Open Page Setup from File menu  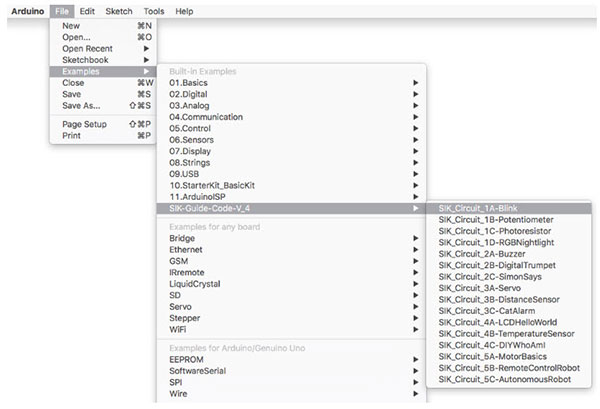[103, 124]
